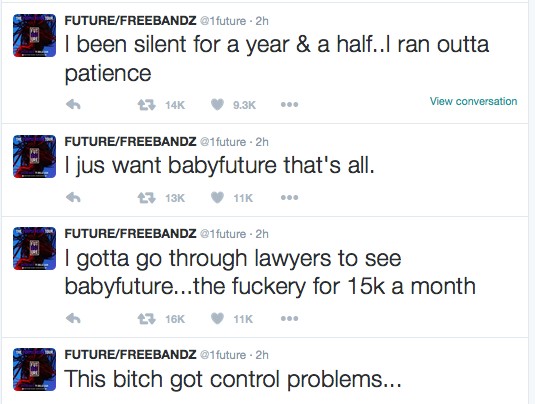Retweet the tweet with 16K retweets

(x=147, y=319)
